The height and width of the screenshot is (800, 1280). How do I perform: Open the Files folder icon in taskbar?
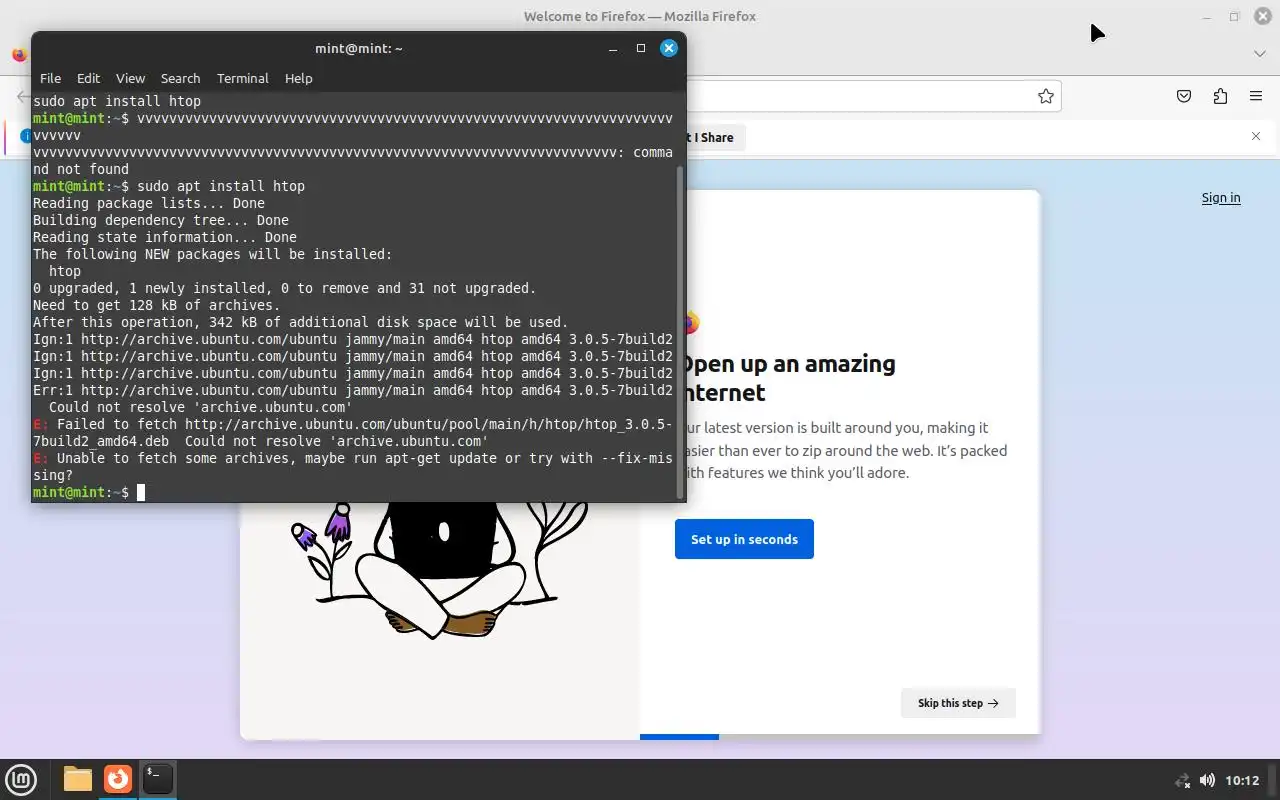[x=78, y=779]
